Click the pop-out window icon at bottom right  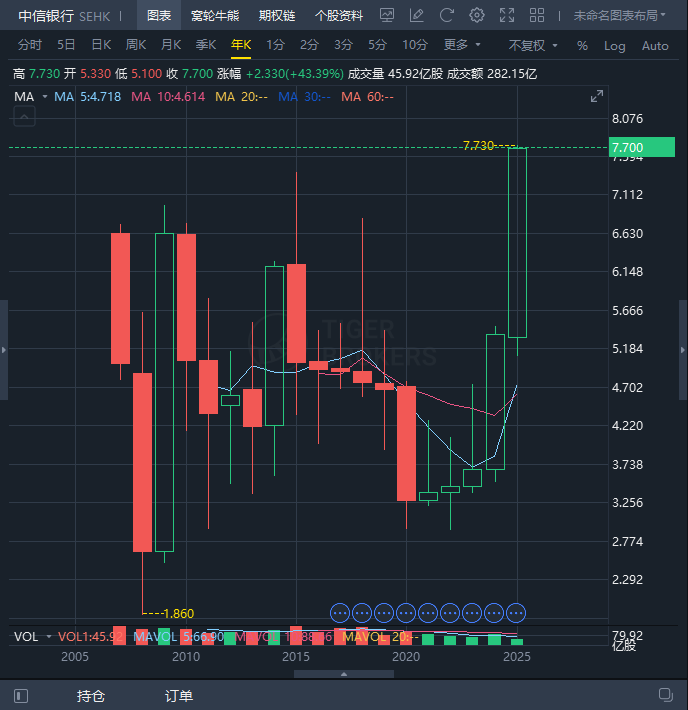666,695
